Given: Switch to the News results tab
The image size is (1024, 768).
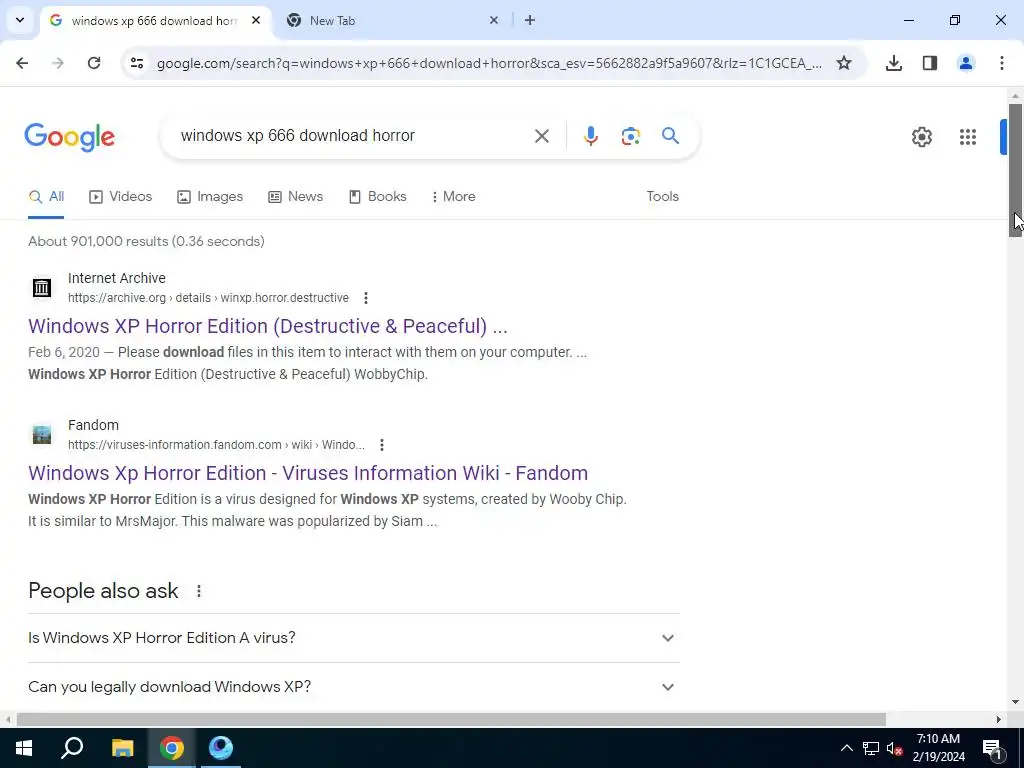Looking at the screenshot, I should pyautogui.click(x=296, y=197).
